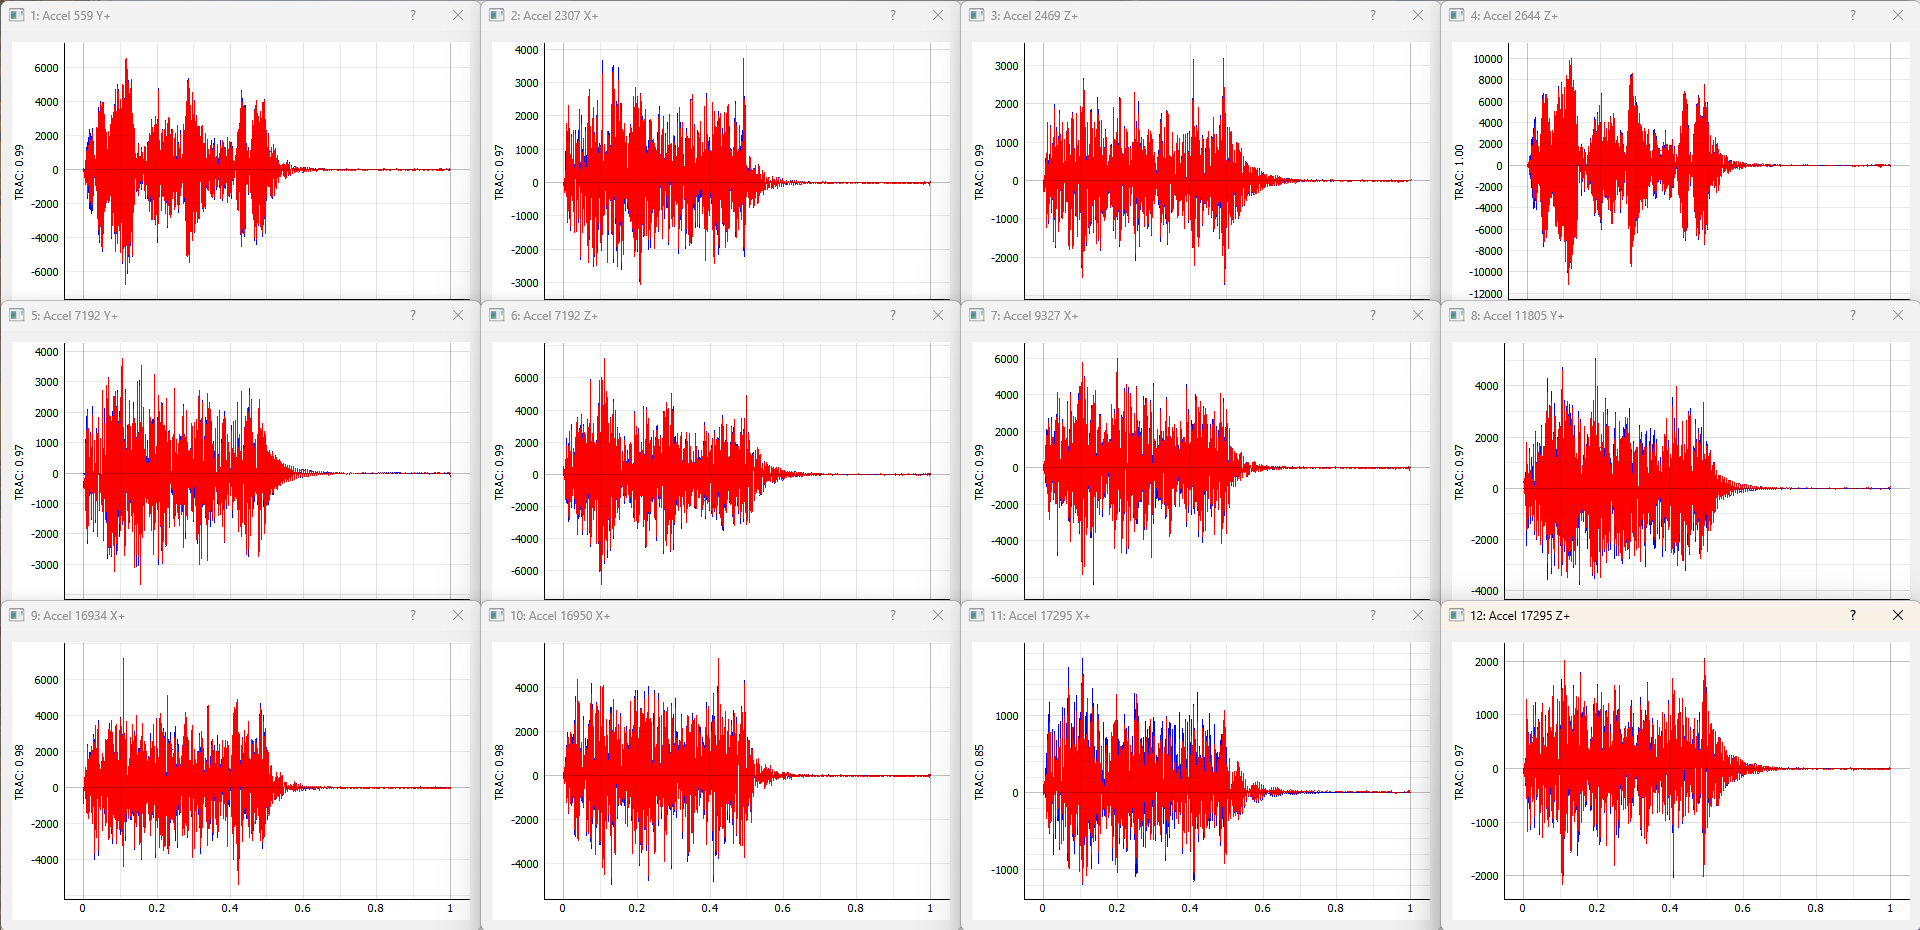The height and width of the screenshot is (930, 1920).
Task: Click the plot window icon of "5: Accel 7192 Y+"
Action: [x=16, y=315]
